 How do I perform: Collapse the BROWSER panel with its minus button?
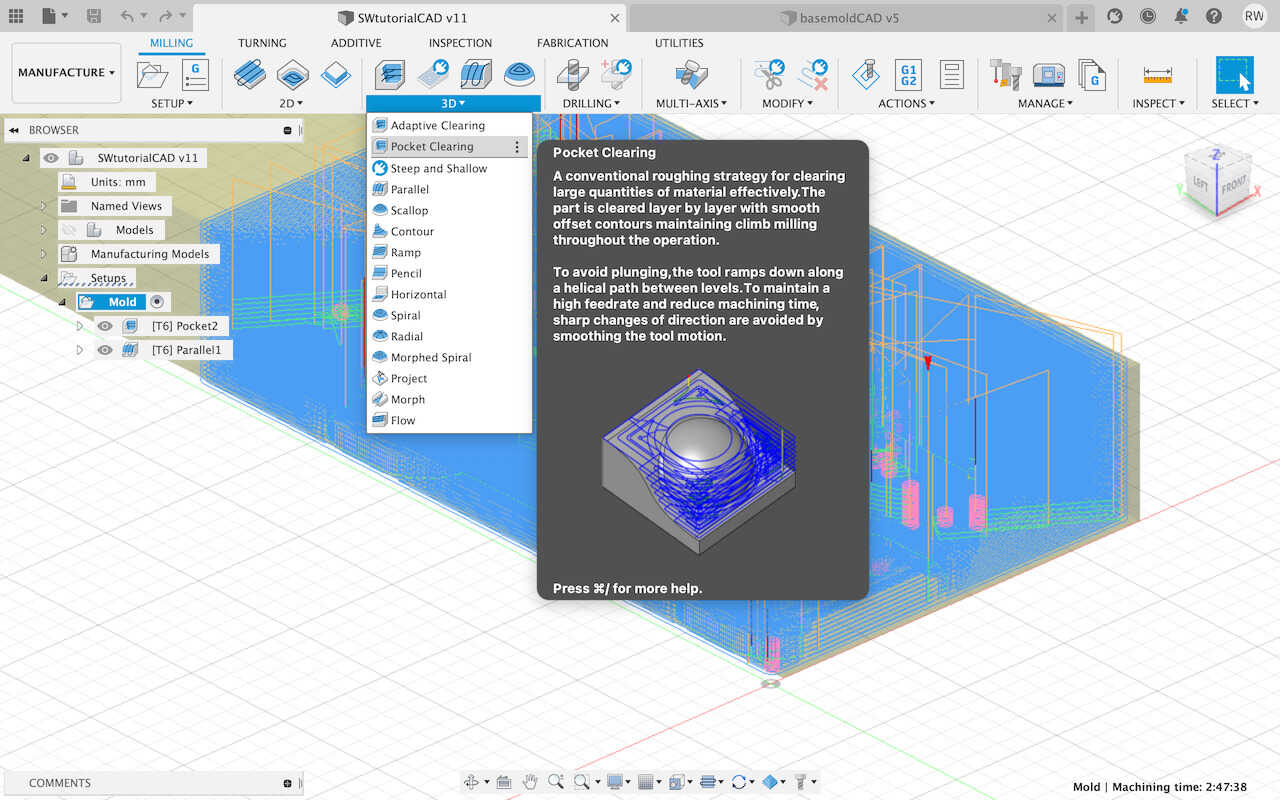pyautogui.click(x=287, y=130)
